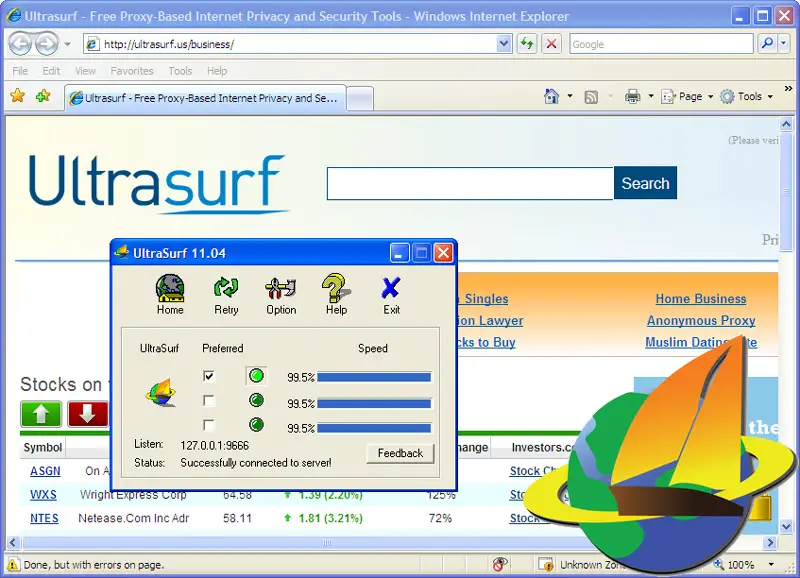Open the Edit menu
Viewport: 800px width, 578px height.
tap(51, 71)
